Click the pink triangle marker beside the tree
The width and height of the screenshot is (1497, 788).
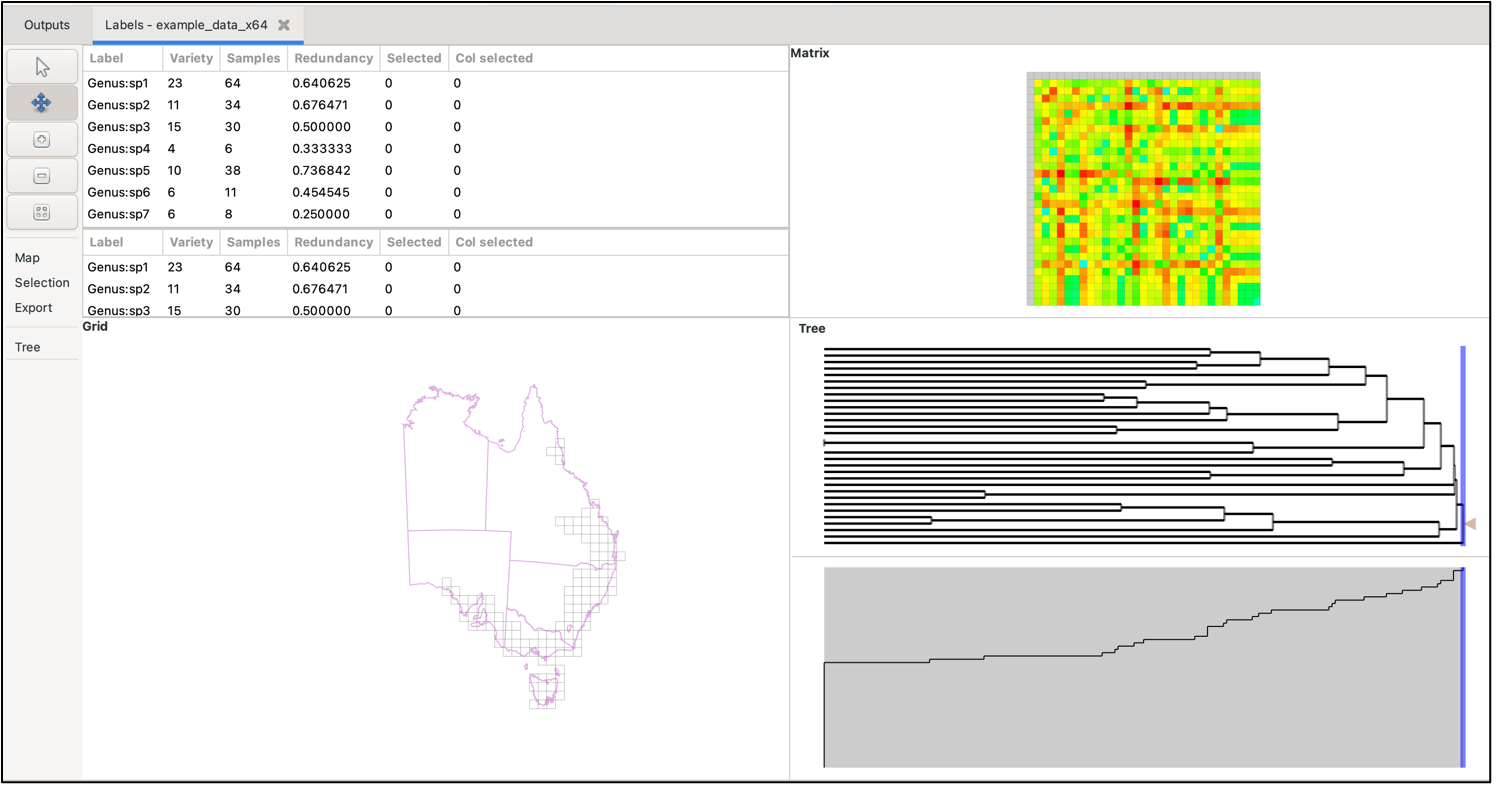(1470, 523)
